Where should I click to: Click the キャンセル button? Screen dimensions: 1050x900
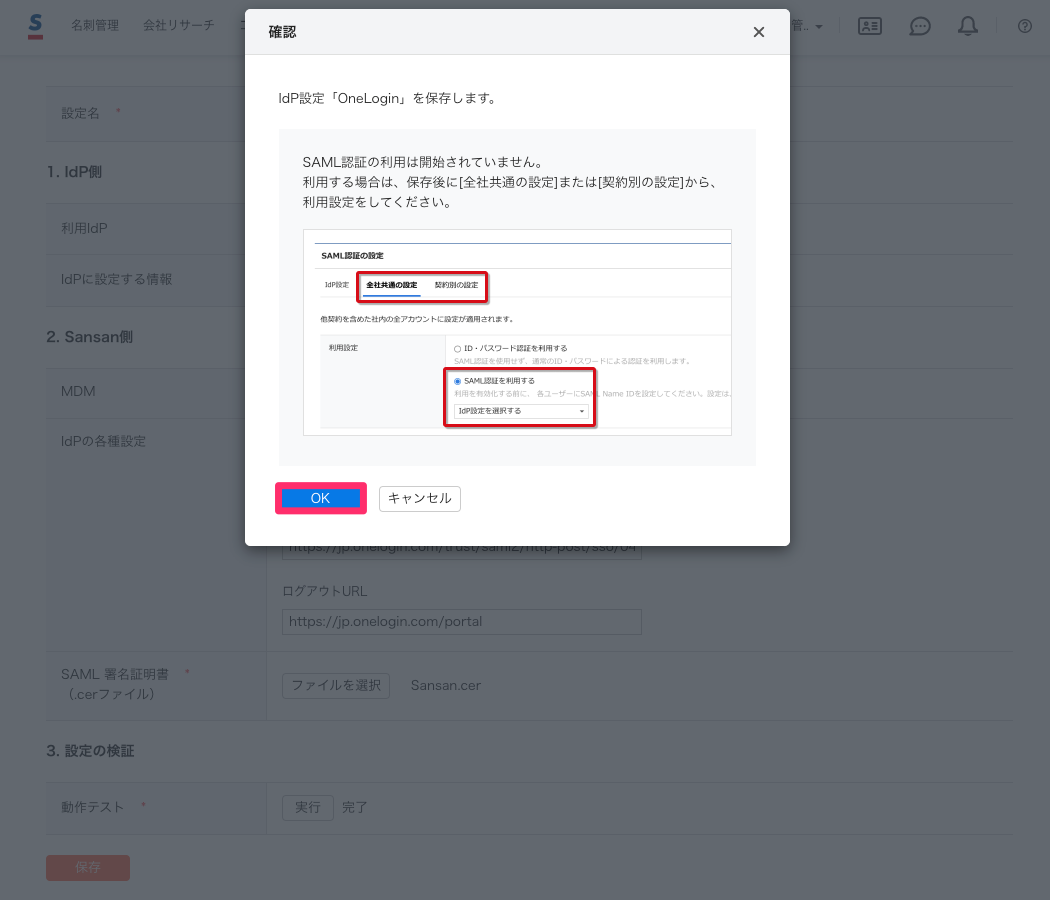(x=420, y=498)
